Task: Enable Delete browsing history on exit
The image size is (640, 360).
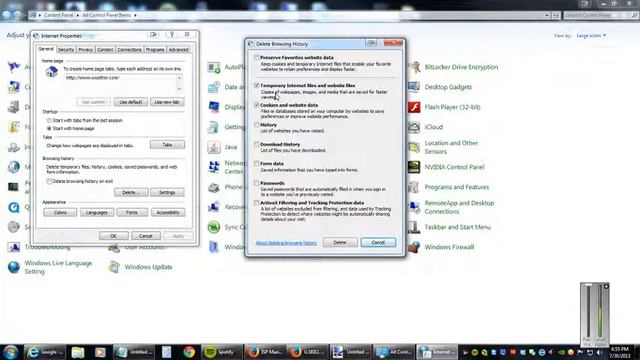Action: [x=49, y=181]
